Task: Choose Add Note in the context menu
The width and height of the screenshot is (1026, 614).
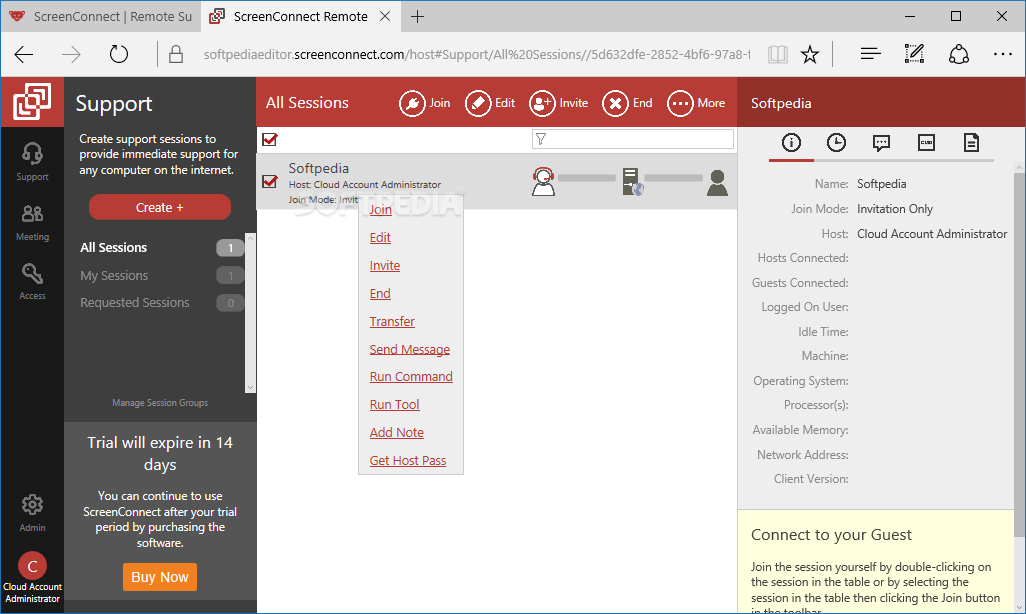Action: click(x=397, y=433)
